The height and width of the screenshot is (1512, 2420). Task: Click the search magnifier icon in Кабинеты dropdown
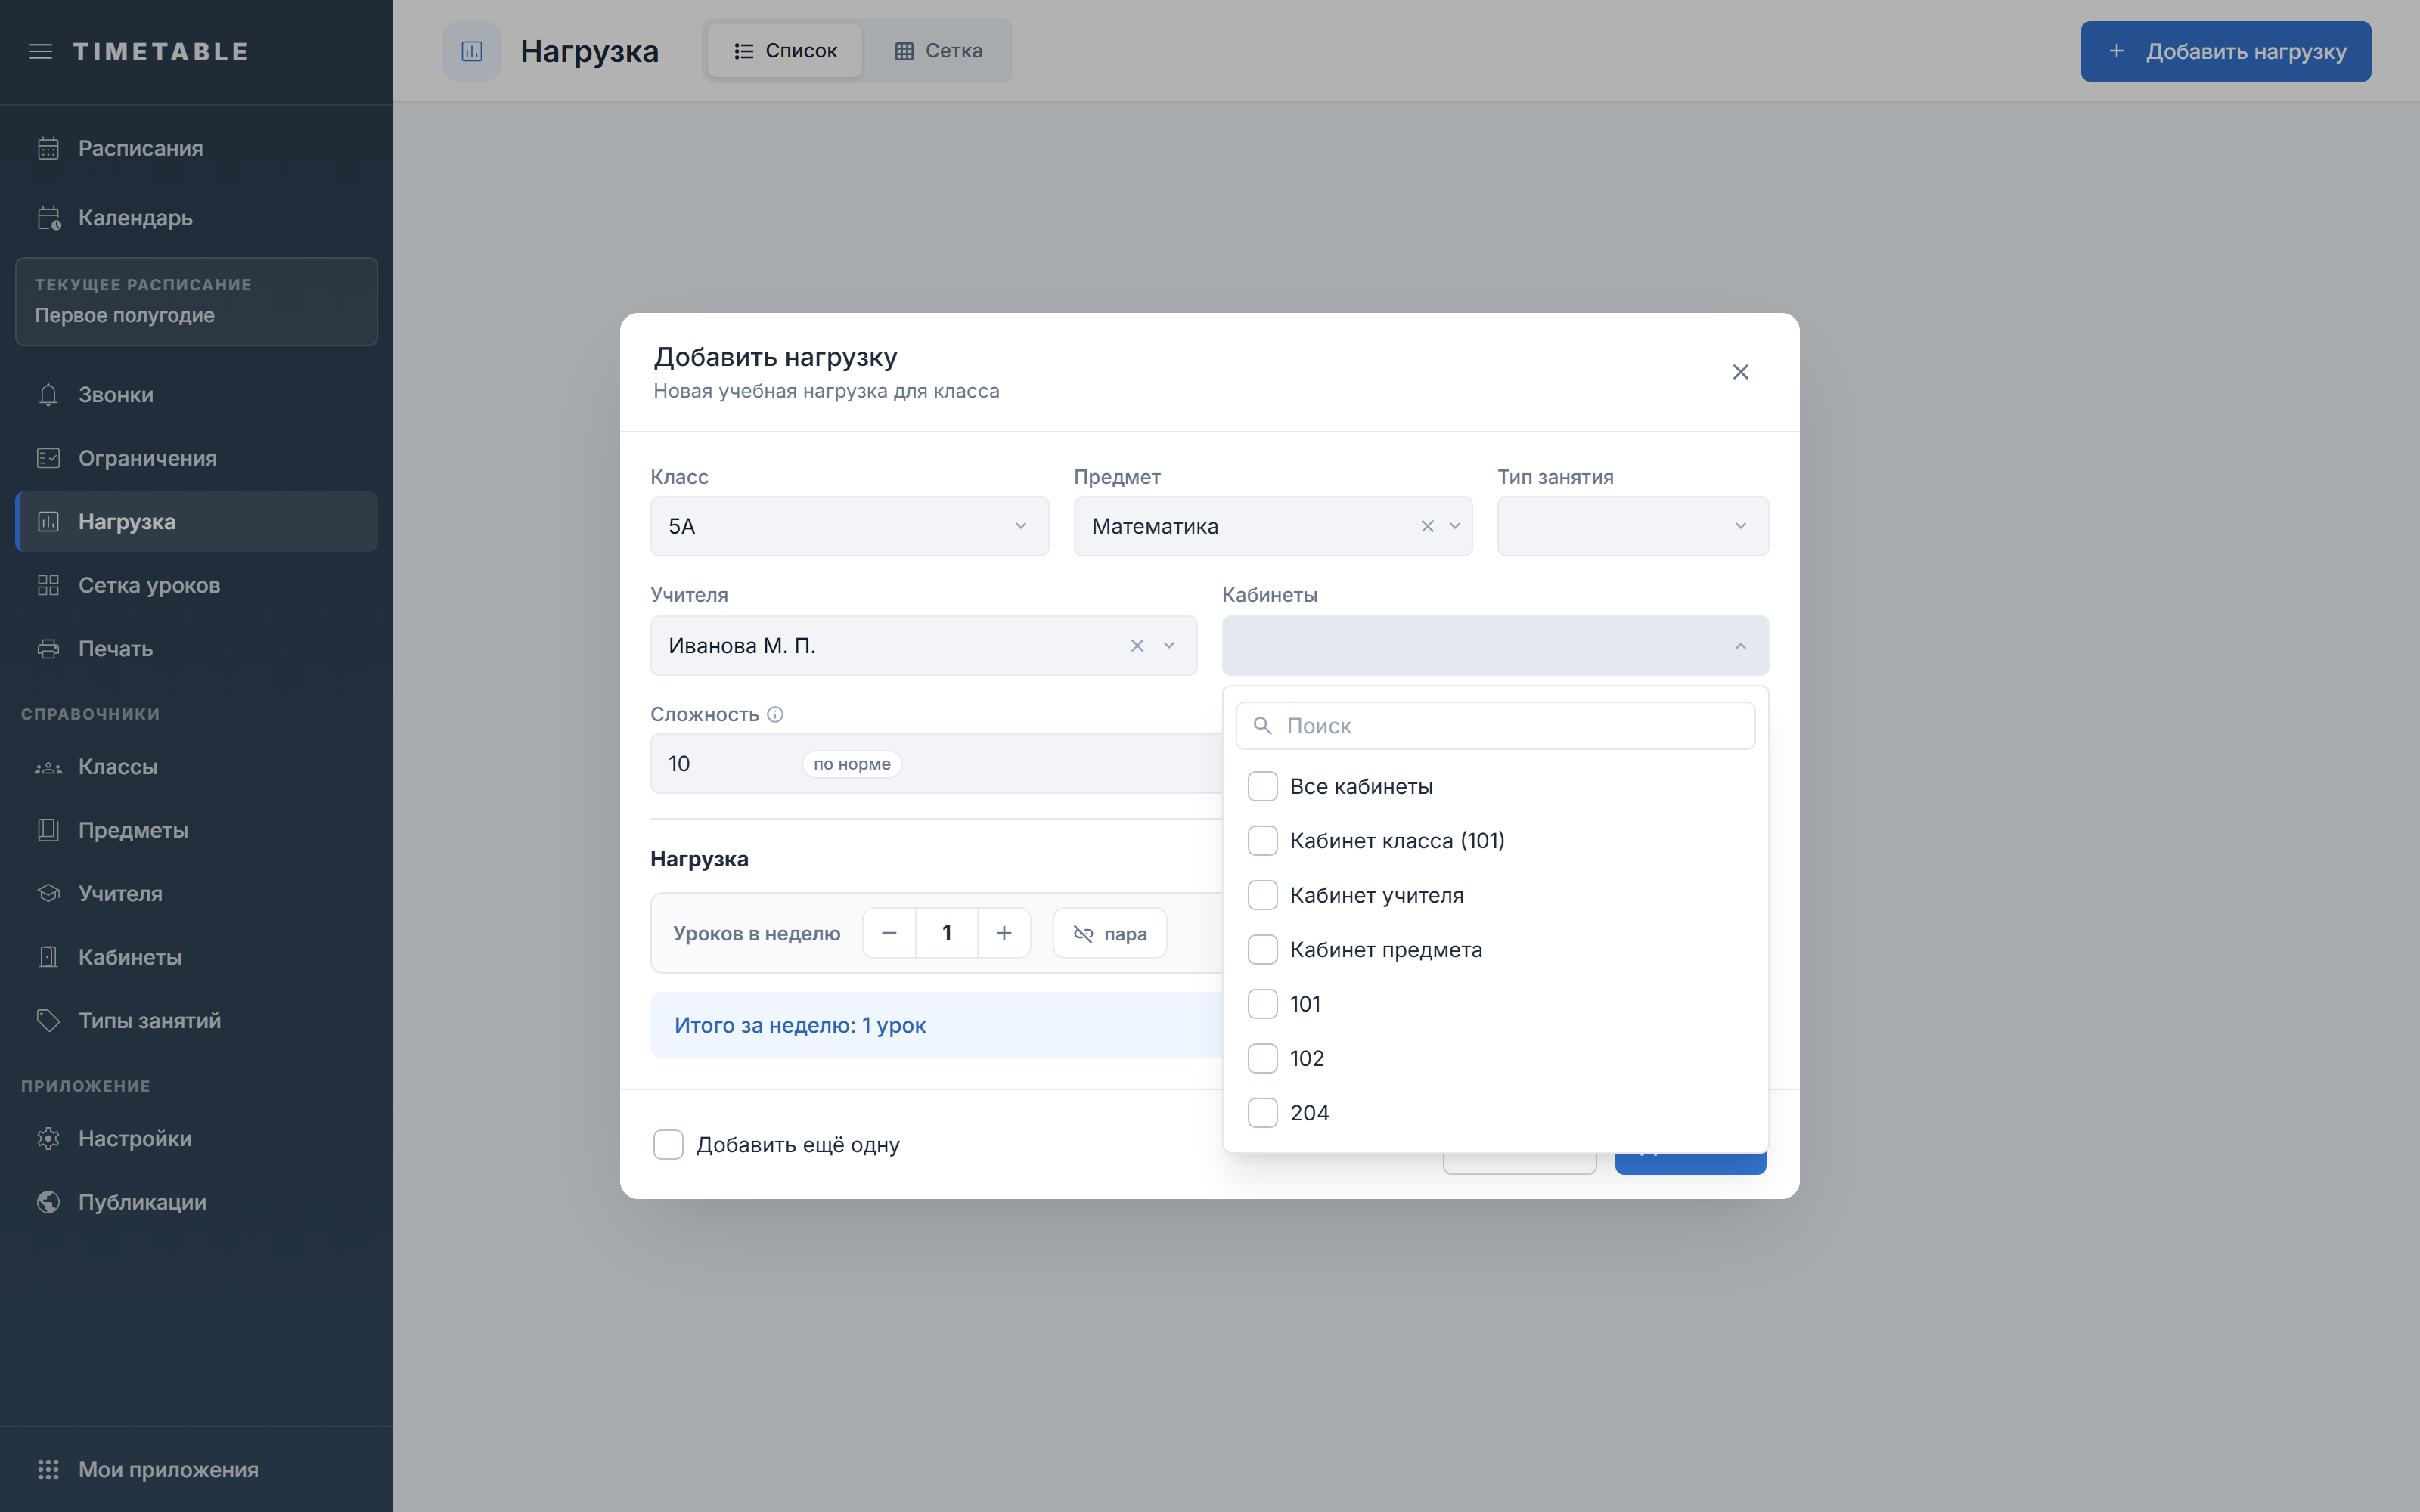1262,726
